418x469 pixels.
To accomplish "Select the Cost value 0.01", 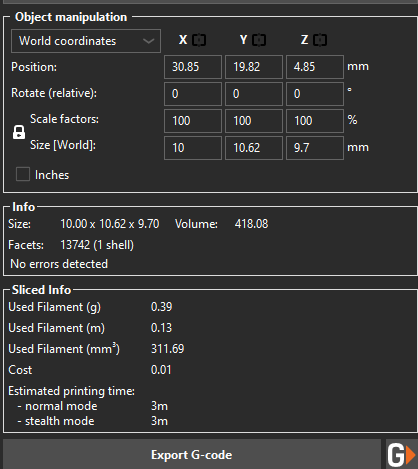I will point(161,370).
